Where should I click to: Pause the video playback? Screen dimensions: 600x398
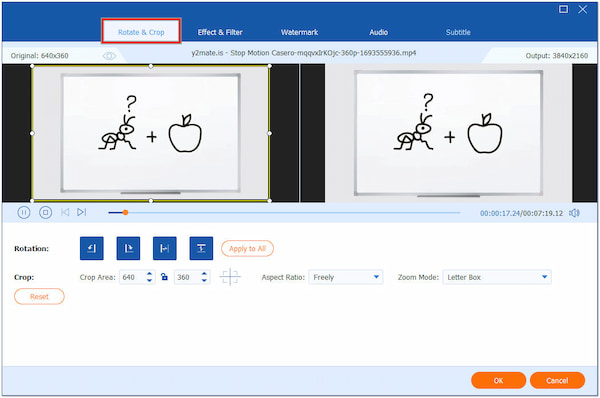point(24,212)
